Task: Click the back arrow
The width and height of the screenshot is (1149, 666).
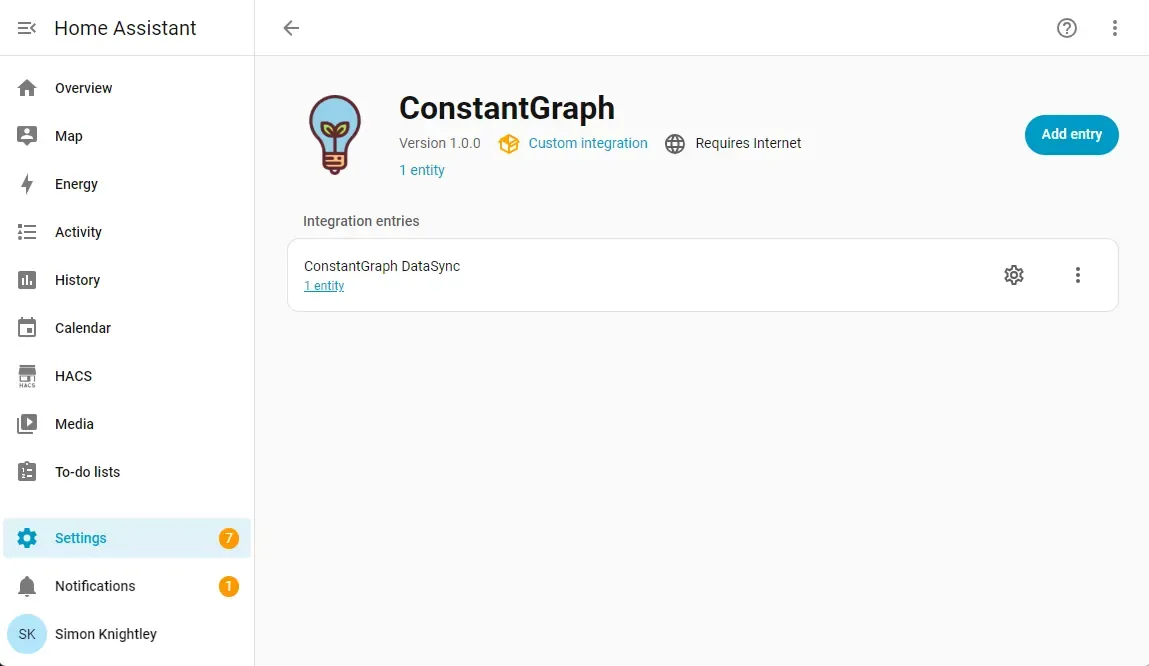Action: (290, 28)
